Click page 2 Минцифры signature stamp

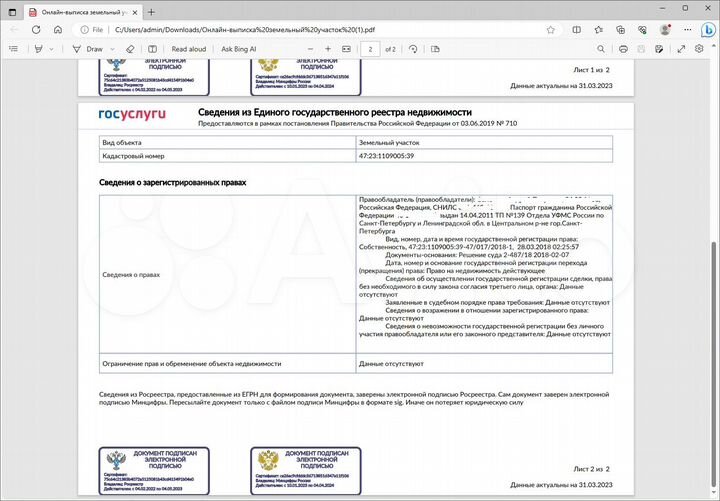pos(306,471)
